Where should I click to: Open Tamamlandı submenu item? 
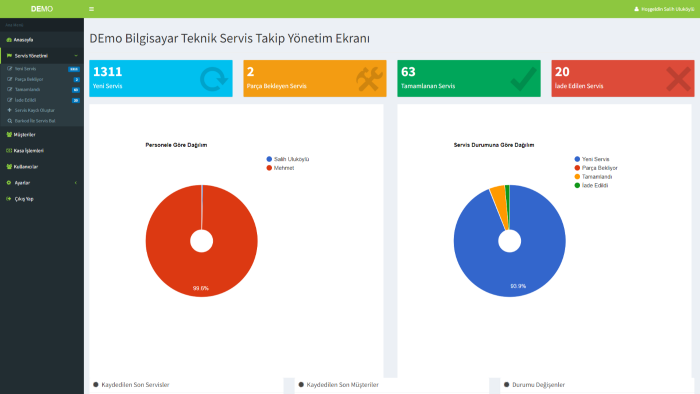tap(27, 89)
